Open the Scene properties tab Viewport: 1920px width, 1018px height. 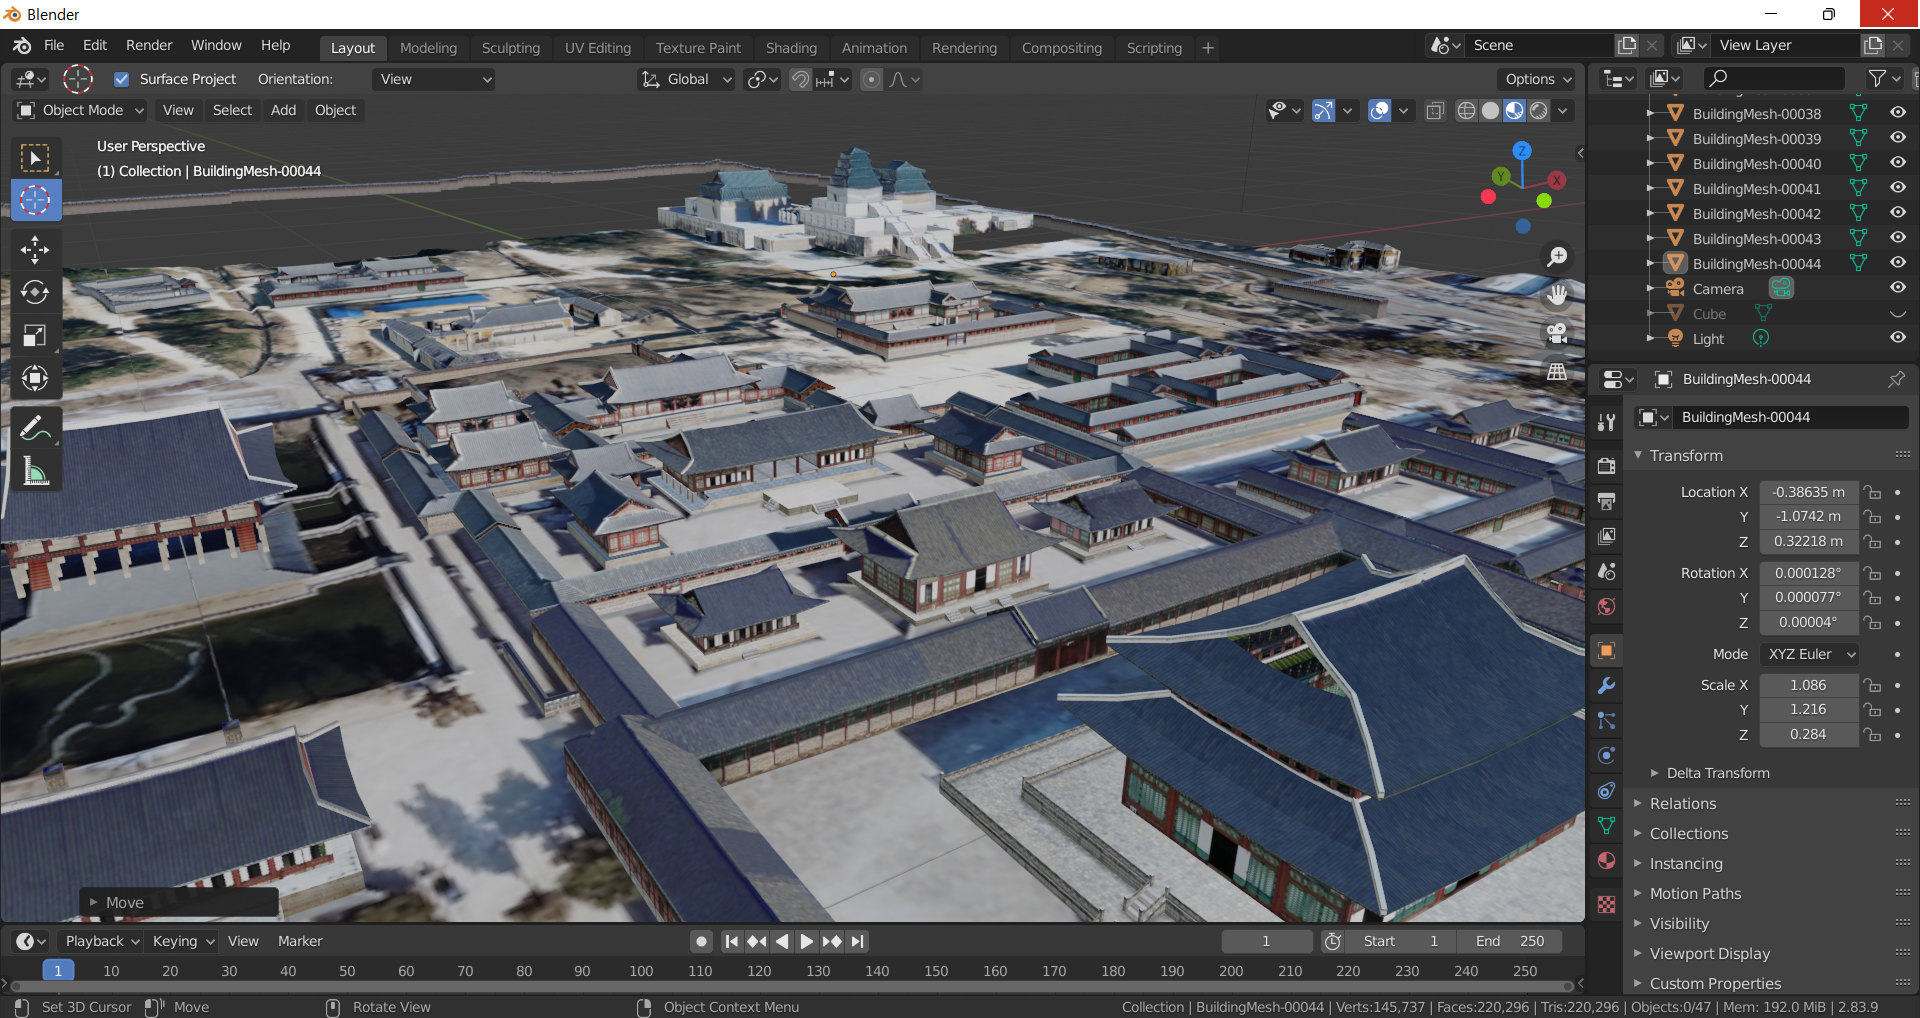pos(1606,571)
